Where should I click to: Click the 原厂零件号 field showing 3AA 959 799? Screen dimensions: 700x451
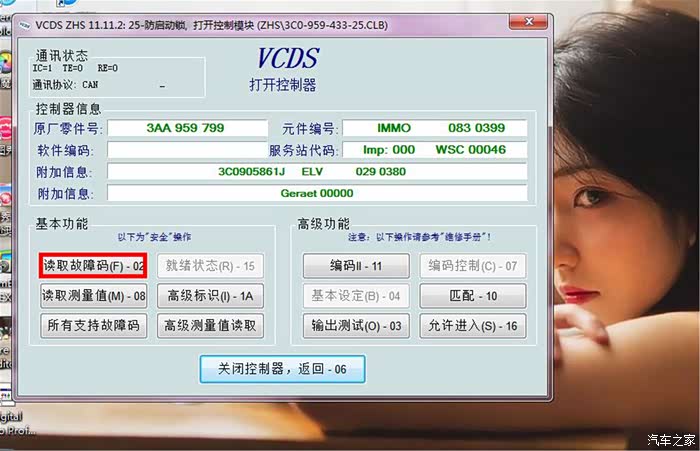(x=186, y=128)
